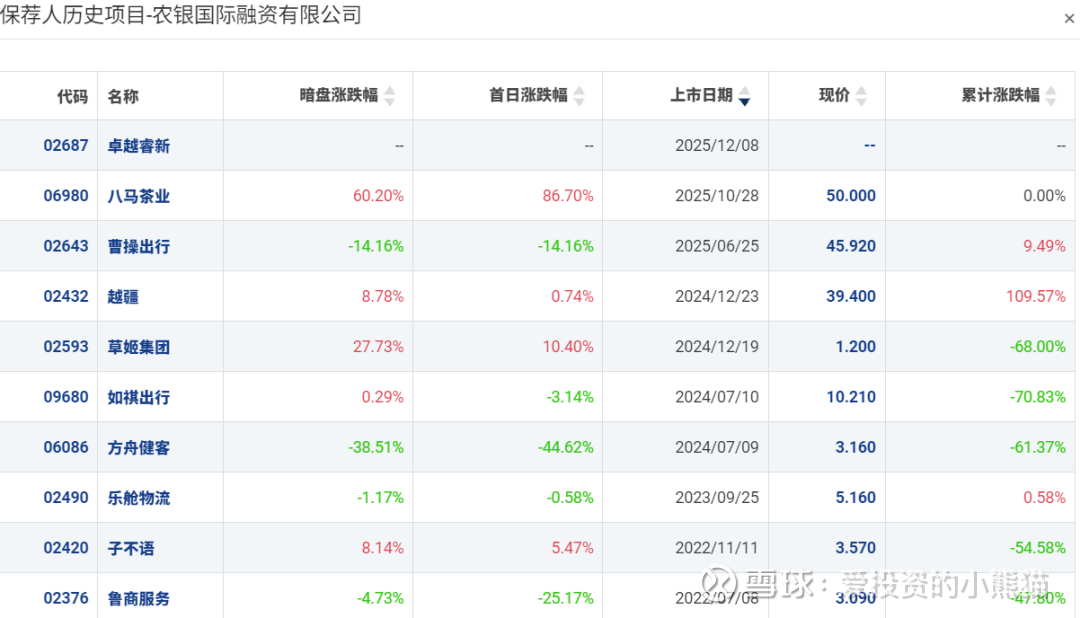The image size is (1080, 618).
Task: Open stock code 02376
Action: 66,598
